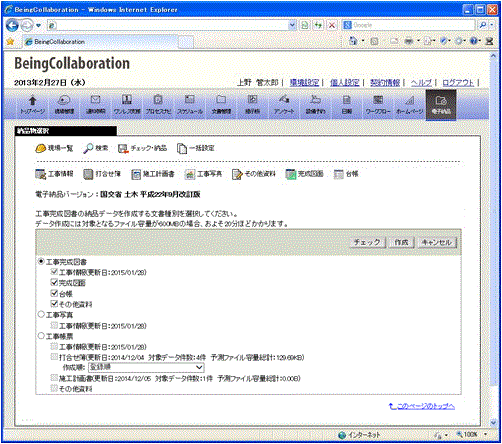Open 電子納品 navigation icon
This screenshot has width=502, height=444.
pos(441,105)
